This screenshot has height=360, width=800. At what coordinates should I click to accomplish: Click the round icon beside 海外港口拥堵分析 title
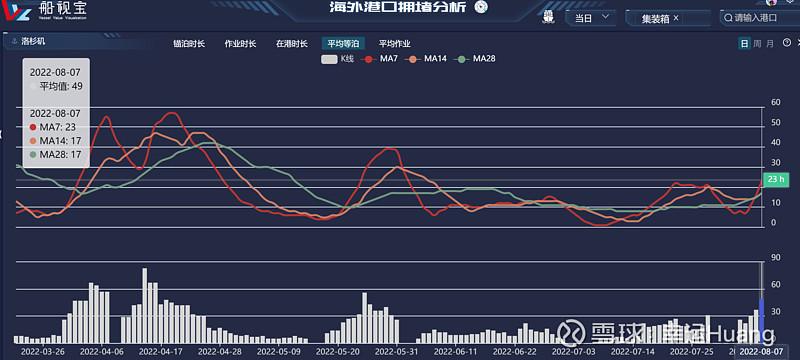click(481, 7)
